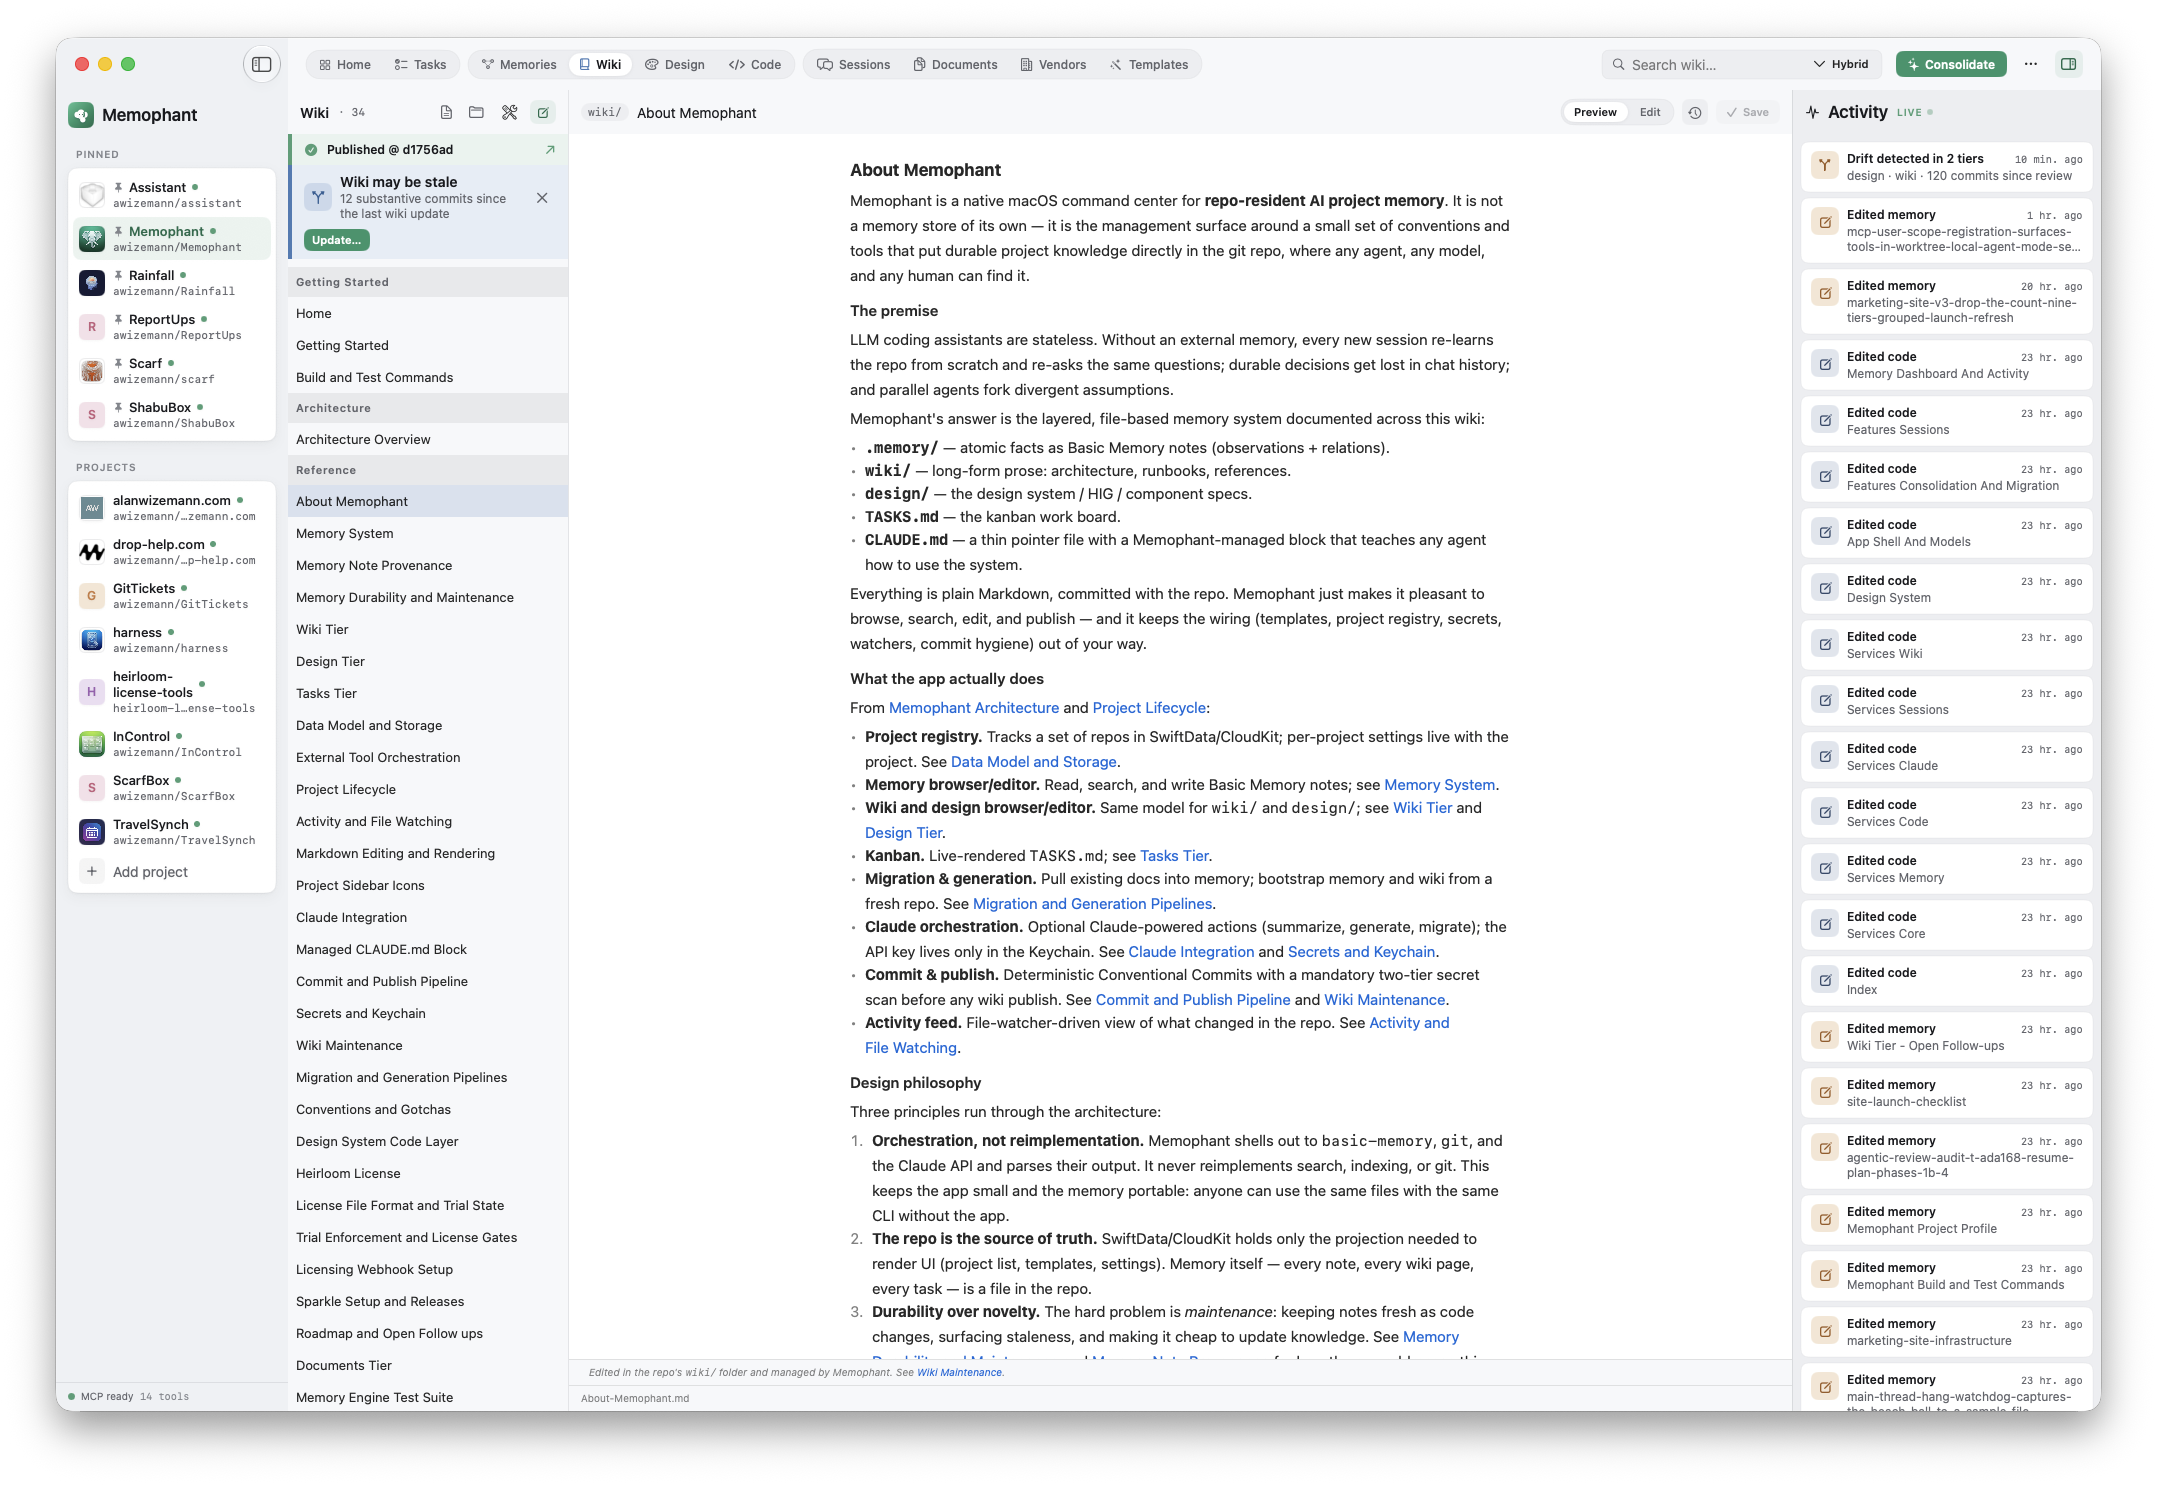The width and height of the screenshot is (2157, 1485).
Task: Select the pinned Assistant project icon
Action: (92, 195)
